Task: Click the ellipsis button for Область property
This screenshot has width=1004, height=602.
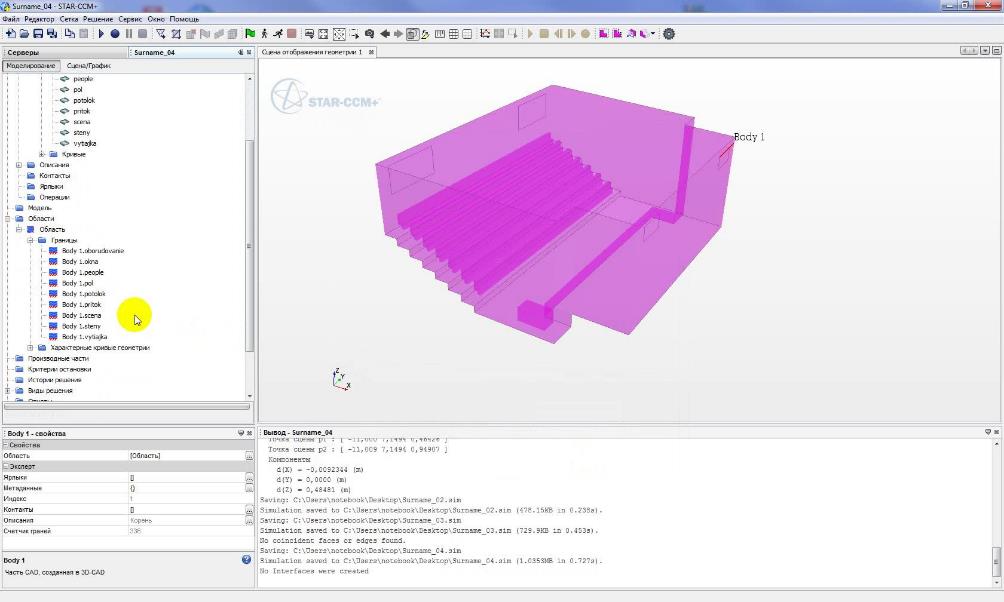Action: (x=249, y=456)
